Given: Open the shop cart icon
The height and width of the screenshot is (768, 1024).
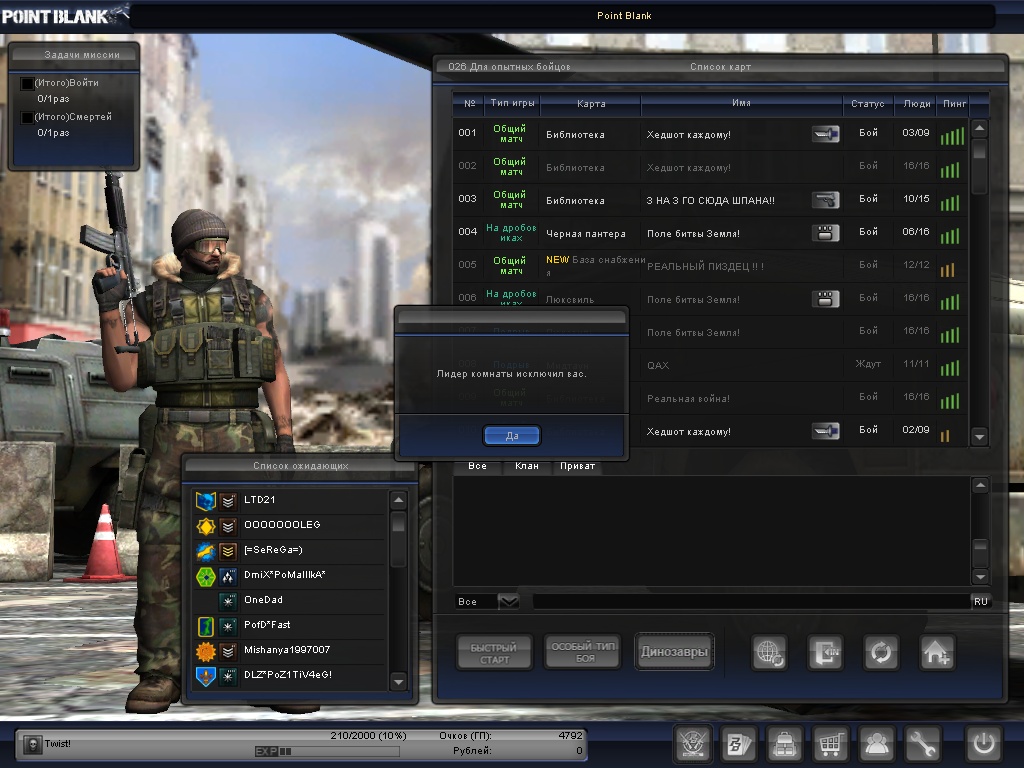Looking at the screenshot, I should tap(830, 744).
